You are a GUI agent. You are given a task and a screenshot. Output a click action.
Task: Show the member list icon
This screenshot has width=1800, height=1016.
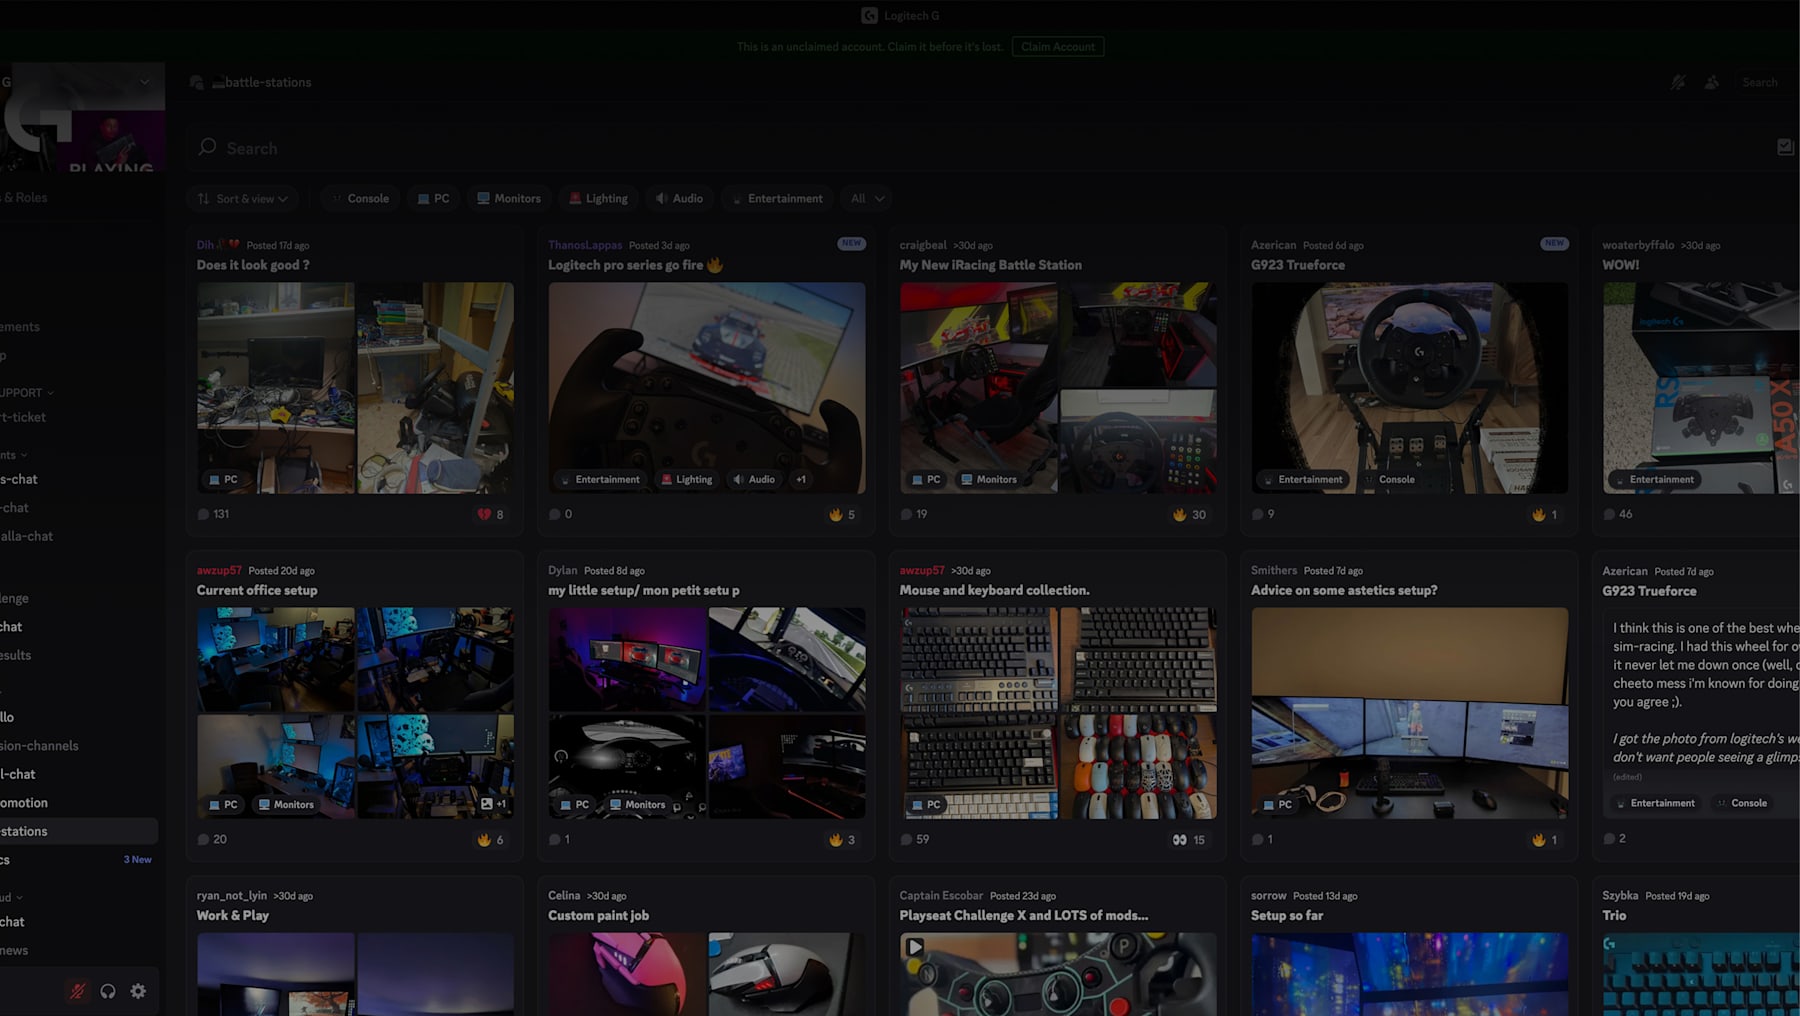pos(1712,82)
